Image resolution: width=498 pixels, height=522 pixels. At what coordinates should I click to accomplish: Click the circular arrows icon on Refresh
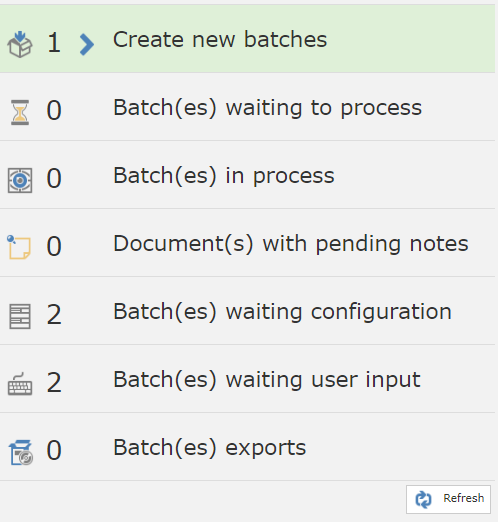423,499
